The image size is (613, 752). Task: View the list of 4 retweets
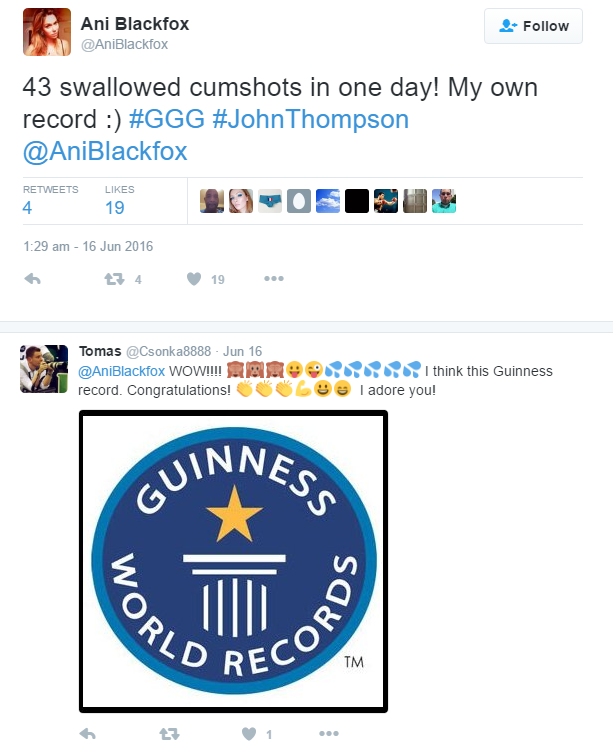(50, 201)
